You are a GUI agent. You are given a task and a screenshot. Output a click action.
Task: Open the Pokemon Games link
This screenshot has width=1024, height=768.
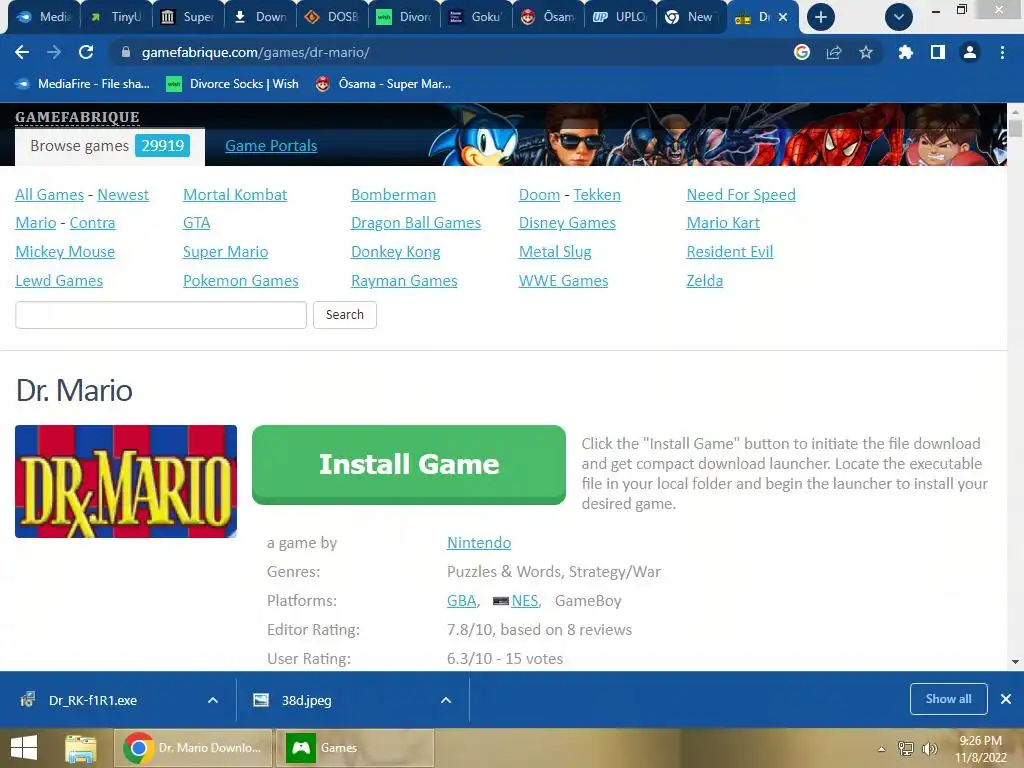click(x=240, y=280)
